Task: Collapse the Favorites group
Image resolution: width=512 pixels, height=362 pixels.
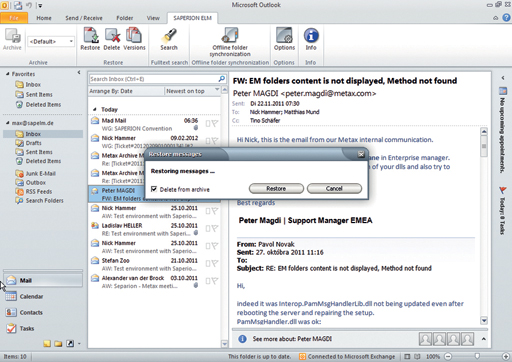Action: [x=7, y=74]
